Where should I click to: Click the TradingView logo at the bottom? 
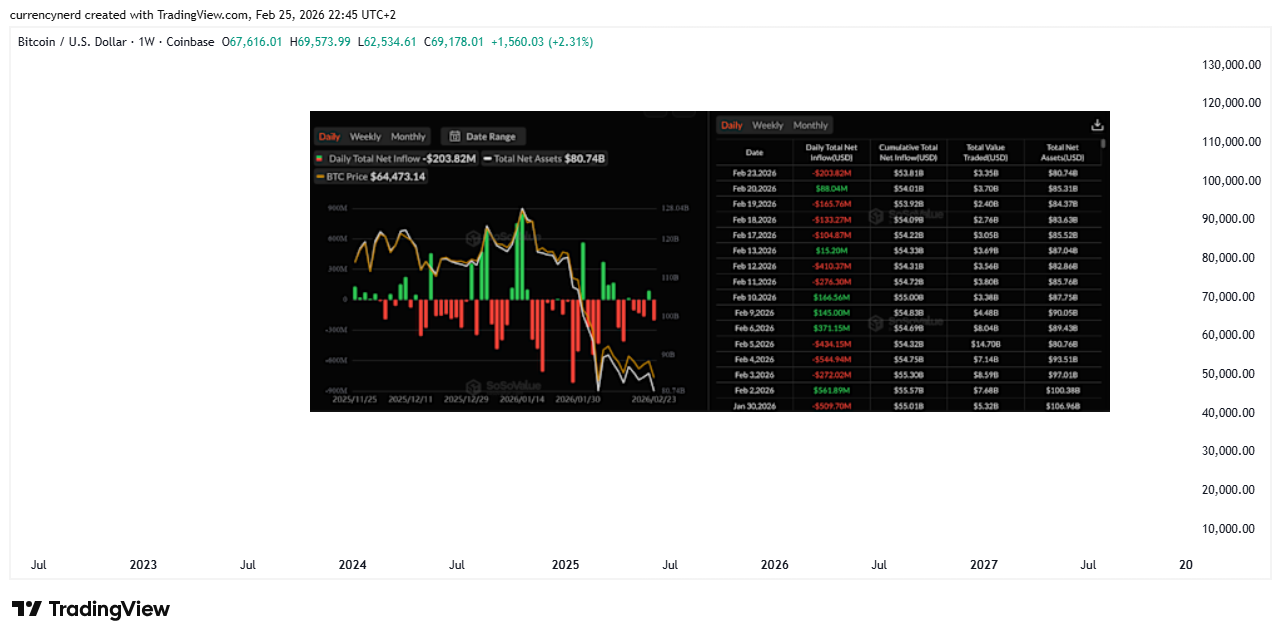(x=91, y=609)
